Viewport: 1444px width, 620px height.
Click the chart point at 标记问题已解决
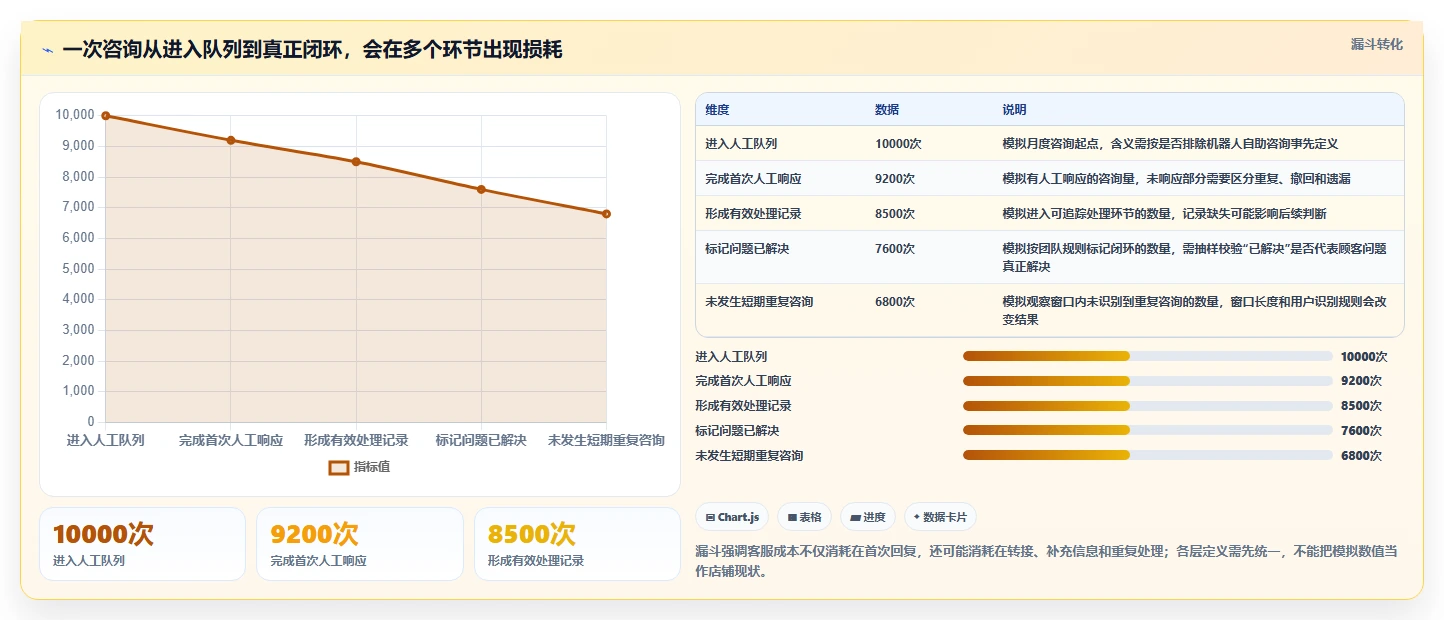point(481,189)
